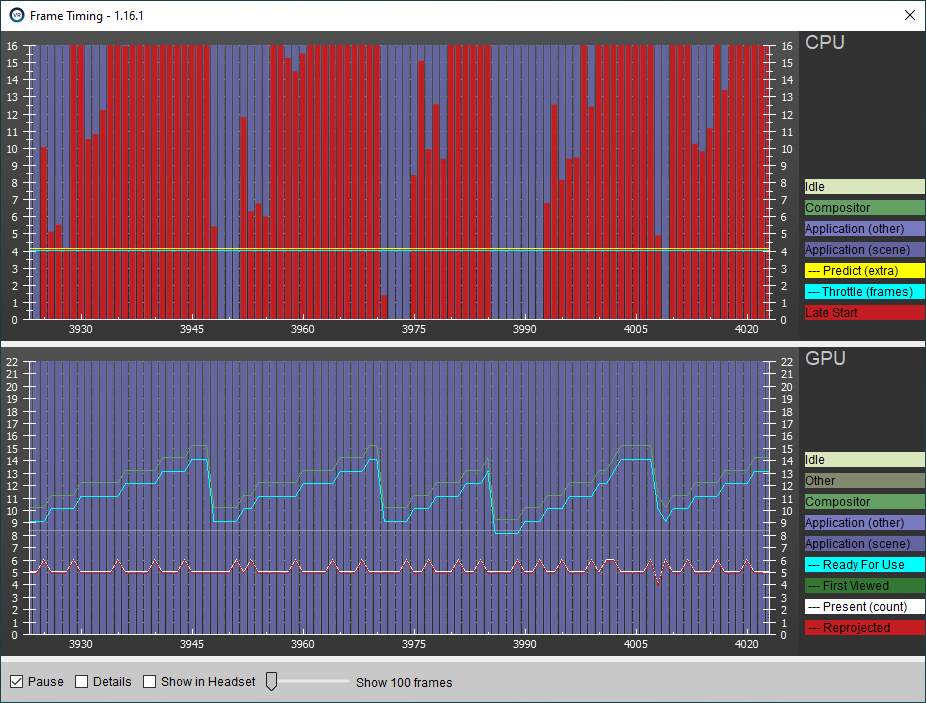This screenshot has height=703, width=926.
Task: Enable Show in Headset checkbox
Action: coord(150,682)
